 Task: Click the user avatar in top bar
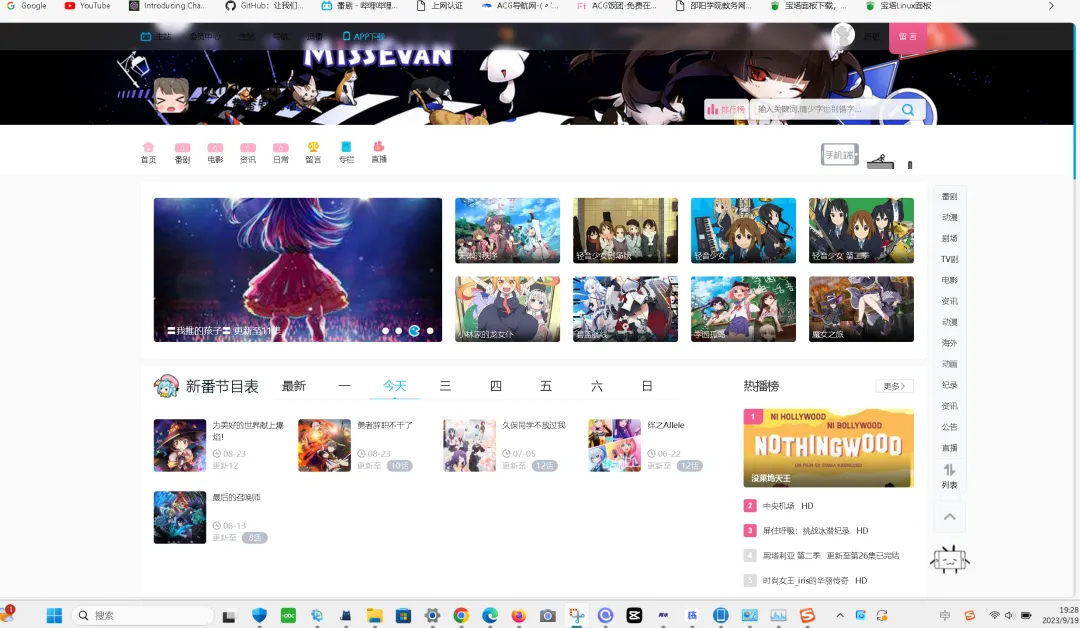[842, 35]
